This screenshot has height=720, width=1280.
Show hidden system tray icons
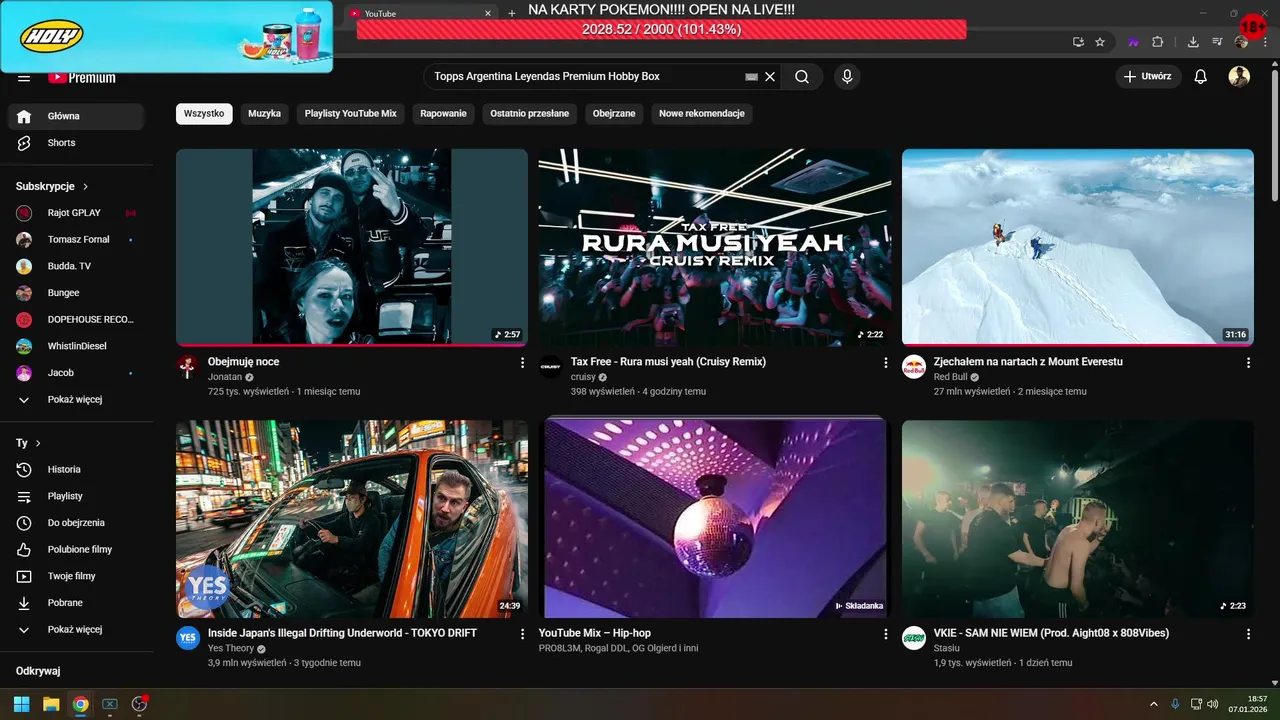coord(1153,704)
